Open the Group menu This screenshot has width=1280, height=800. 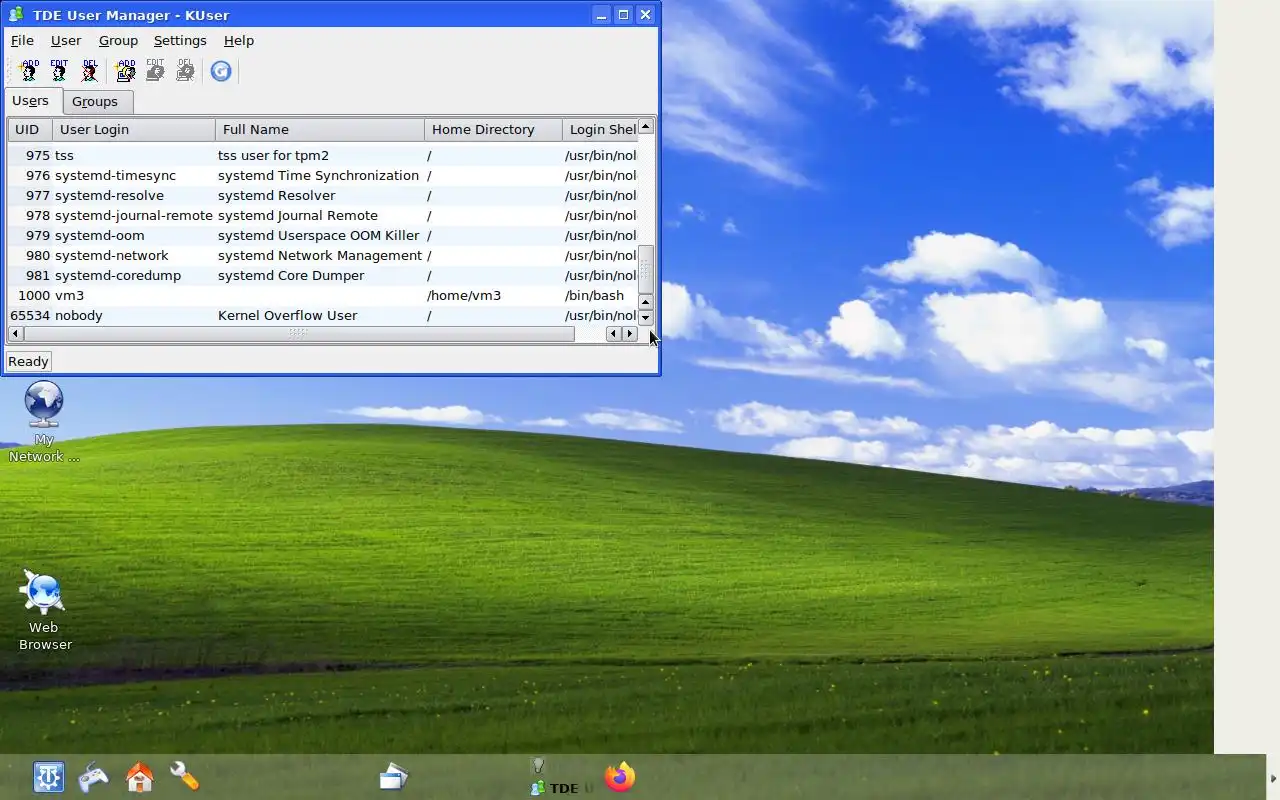pos(118,41)
